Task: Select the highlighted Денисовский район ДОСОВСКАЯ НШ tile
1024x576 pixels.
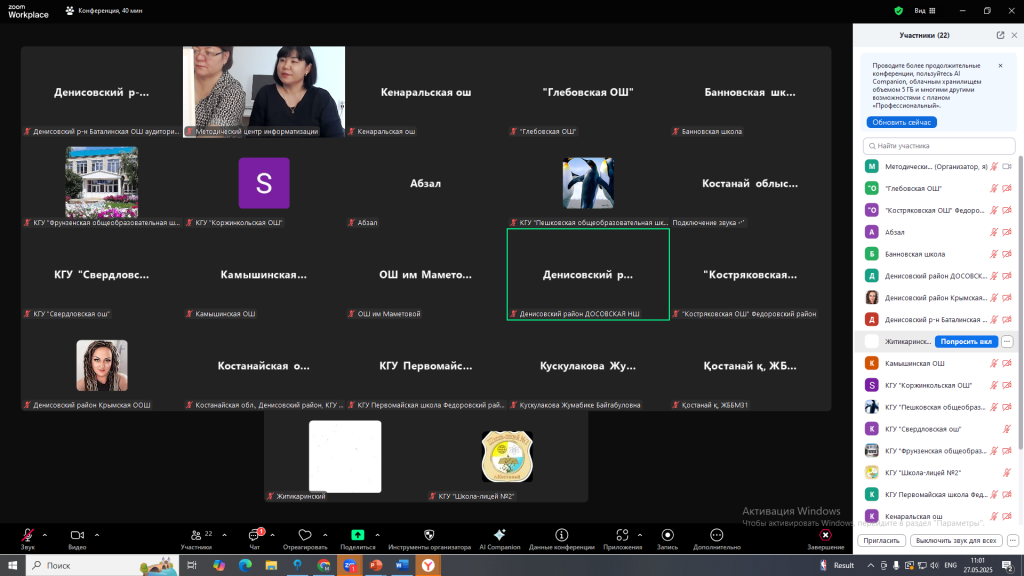Action: click(x=588, y=274)
